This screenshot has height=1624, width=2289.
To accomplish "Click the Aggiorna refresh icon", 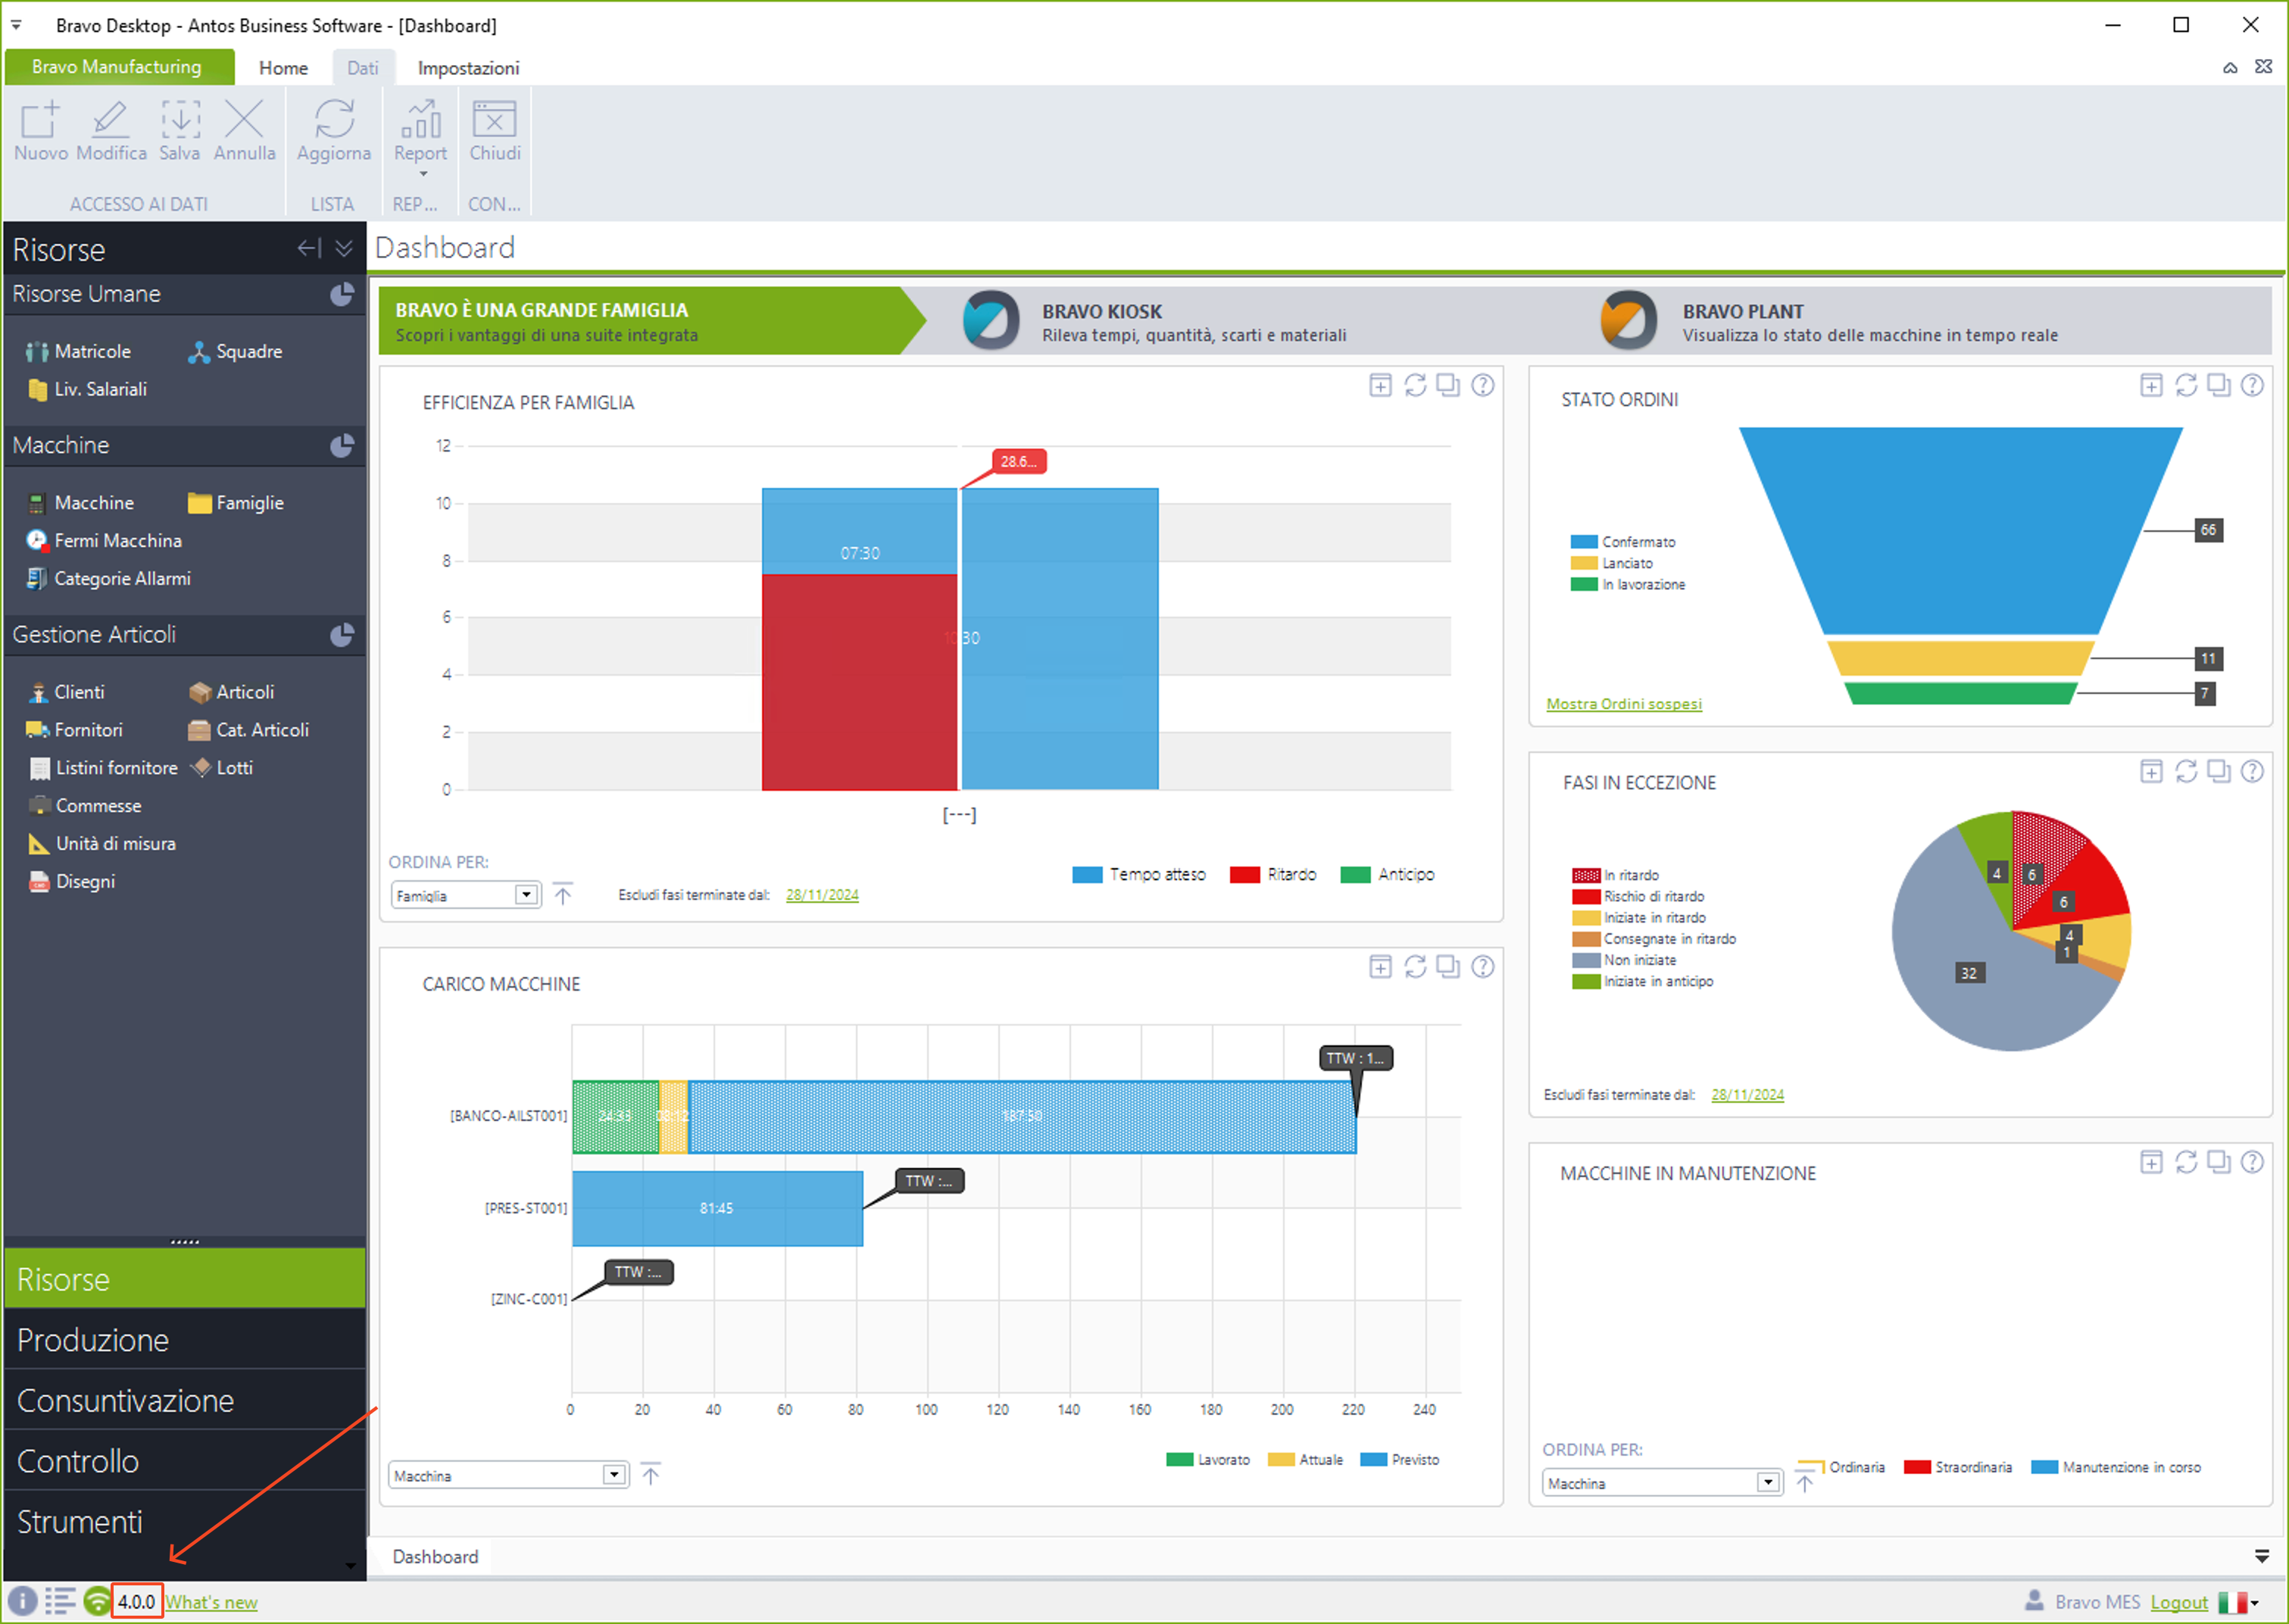I will pos(334,131).
